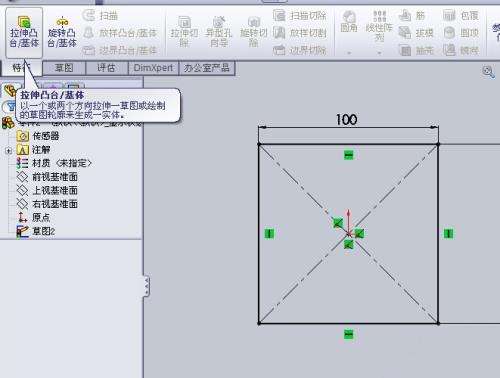Click the filter funnel icon in feature tree
The height and width of the screenshot is (378, 500).
point(11,107)
